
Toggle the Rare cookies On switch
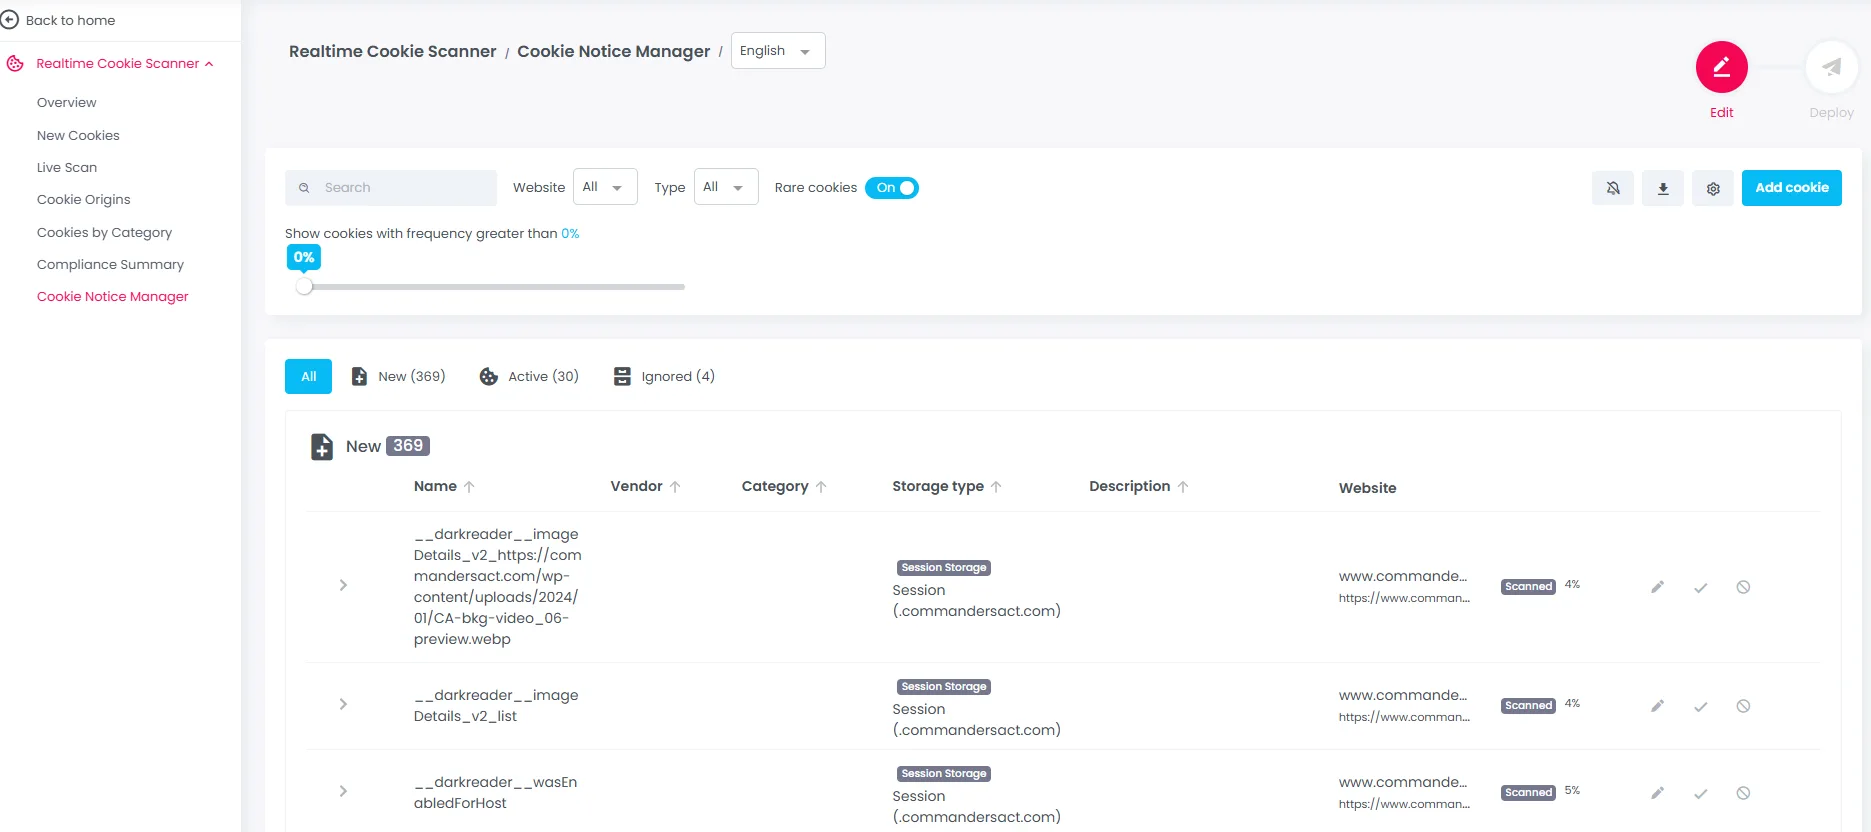(892, 188)
